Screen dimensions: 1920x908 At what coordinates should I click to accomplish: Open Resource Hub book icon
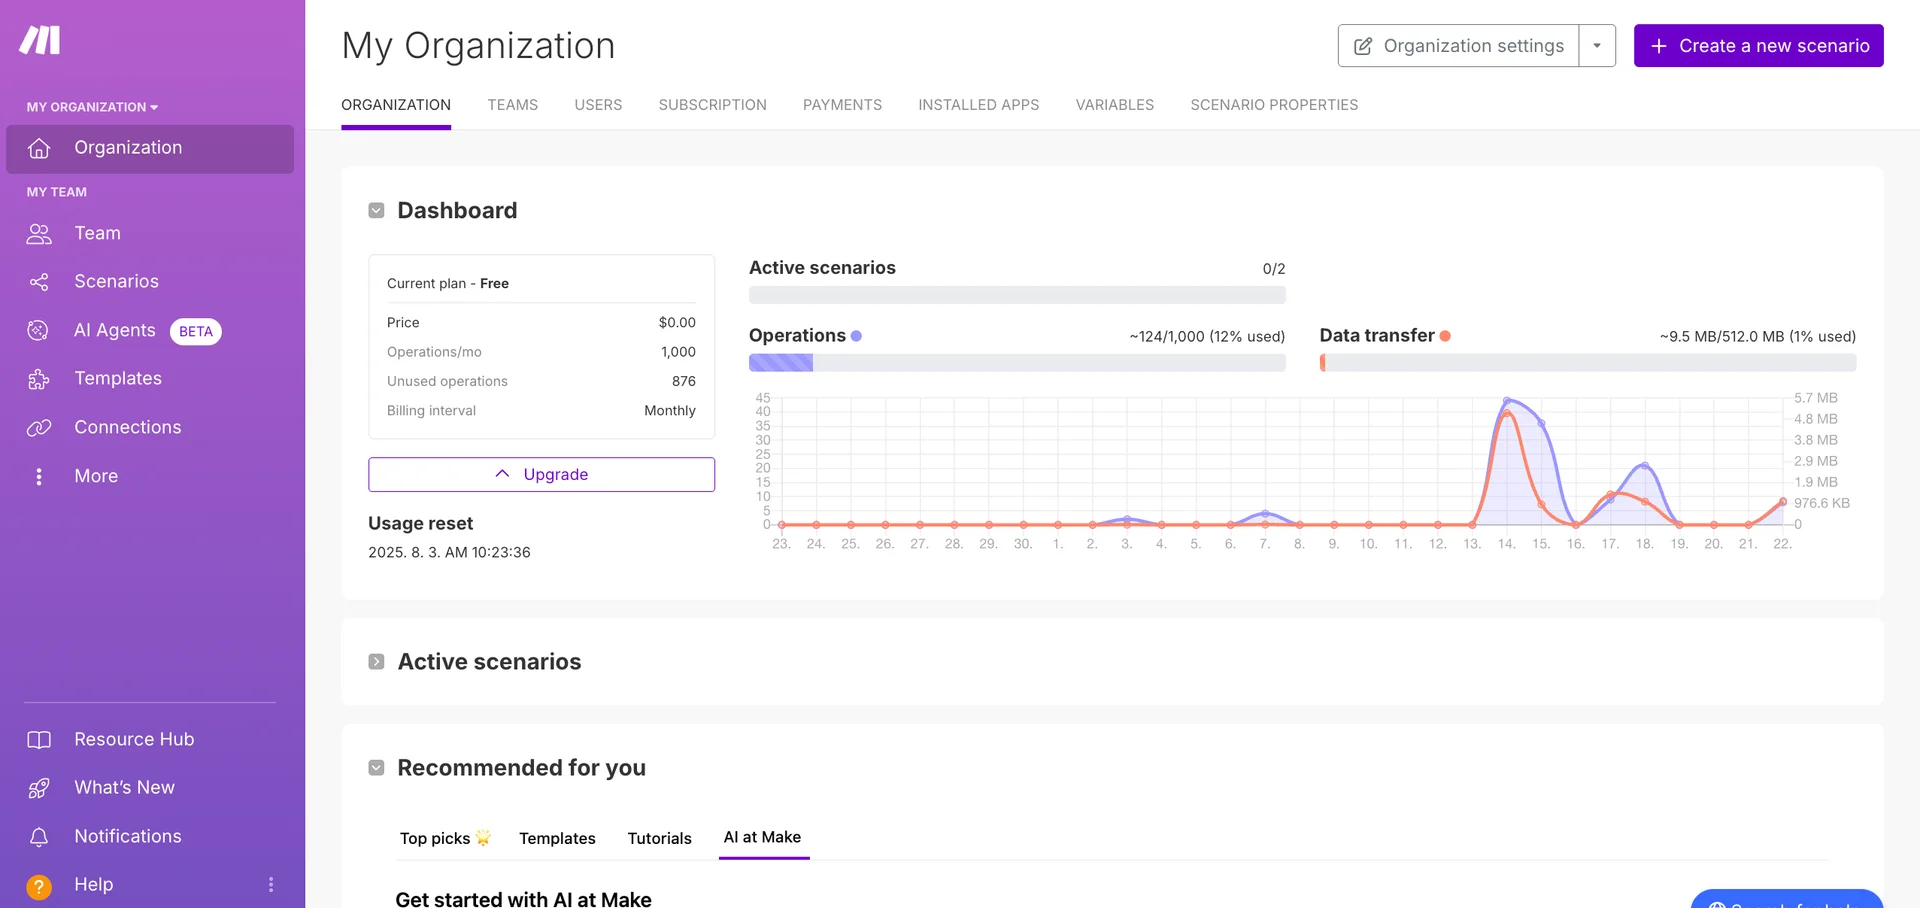[39, 740]
